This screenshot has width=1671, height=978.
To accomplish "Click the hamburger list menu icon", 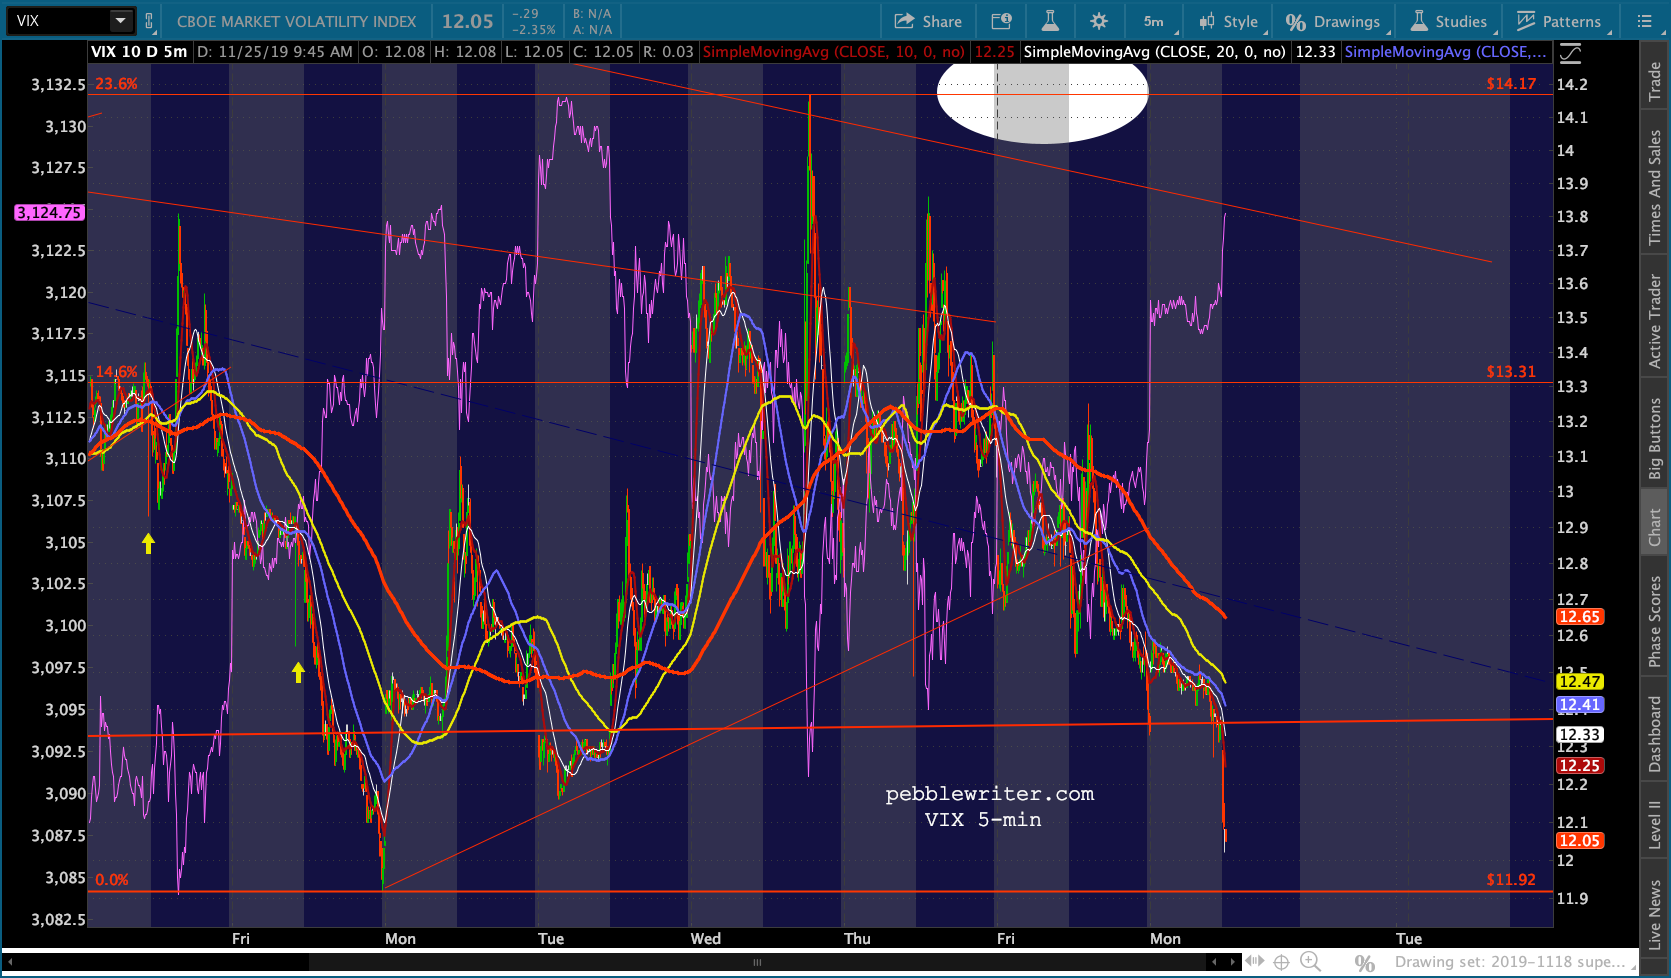I will tap(1644, 21).
